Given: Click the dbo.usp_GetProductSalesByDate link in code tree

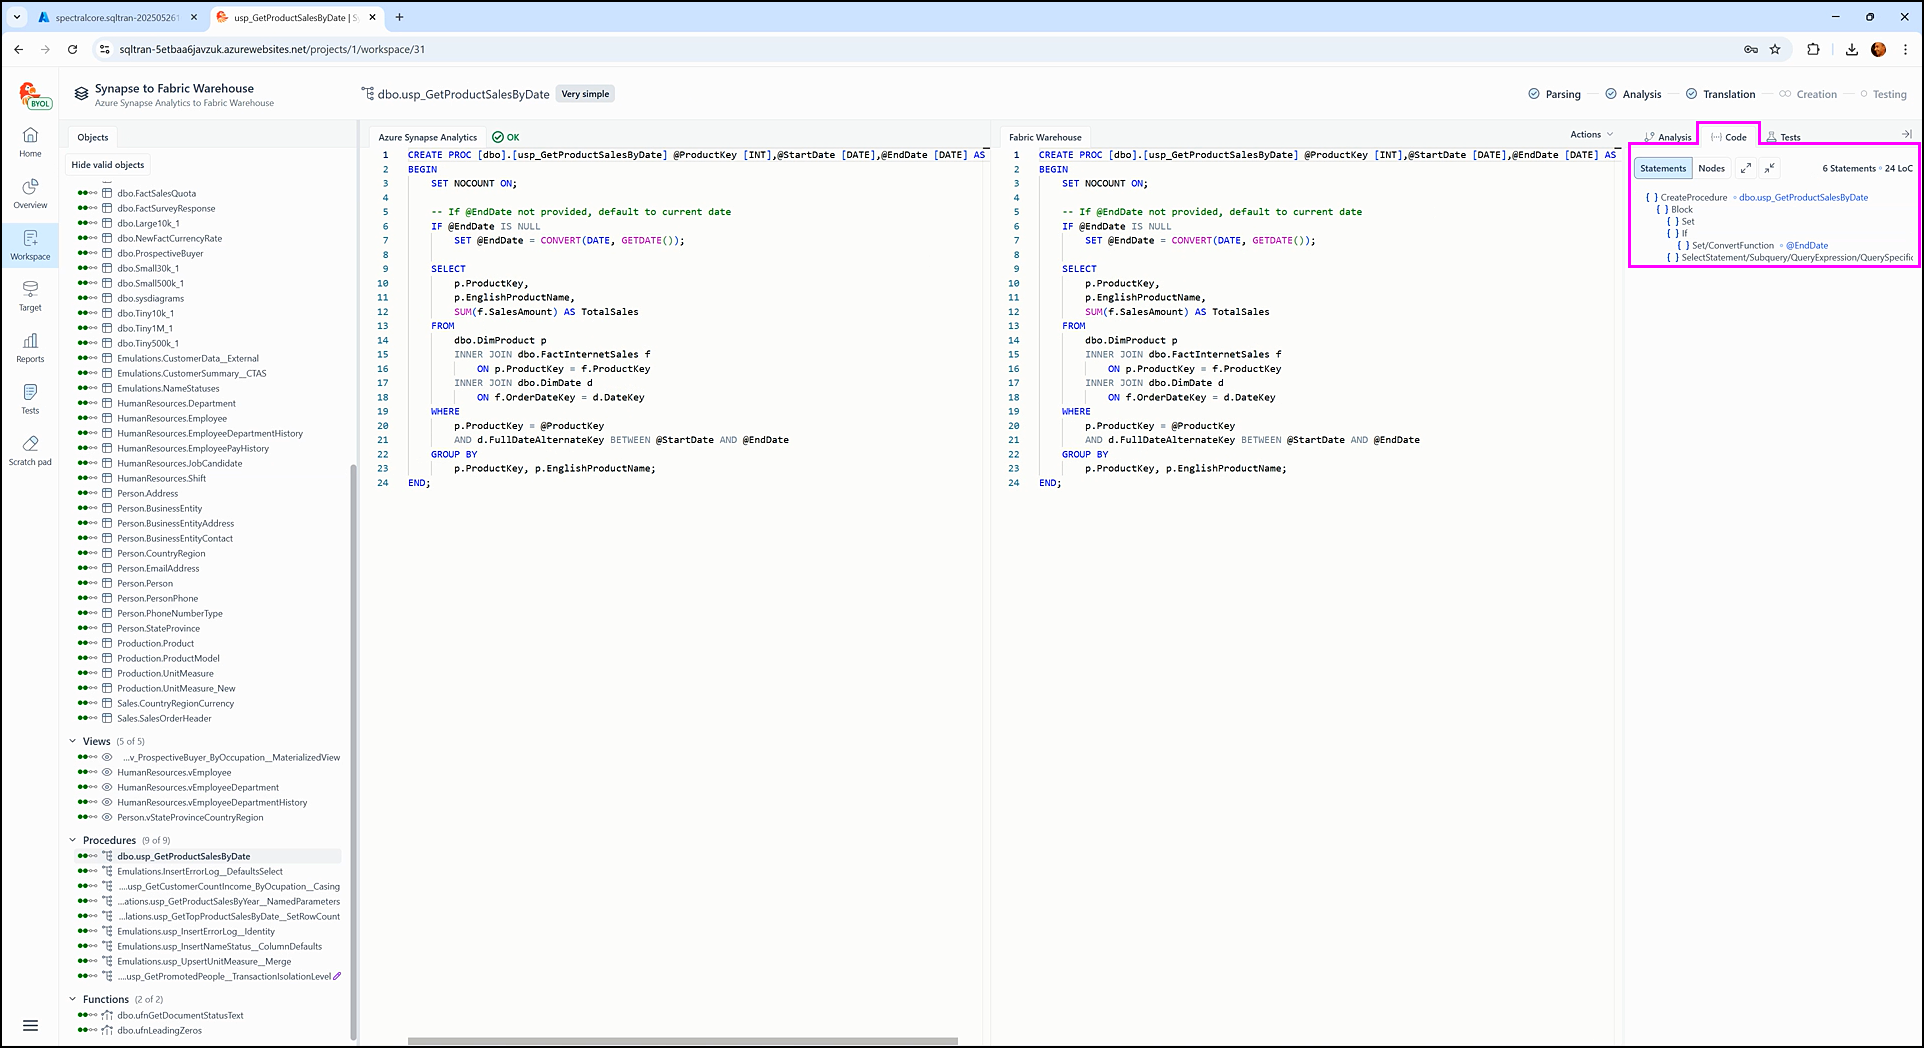Looking at the screenshot, I should click(x=1803, y=197).
